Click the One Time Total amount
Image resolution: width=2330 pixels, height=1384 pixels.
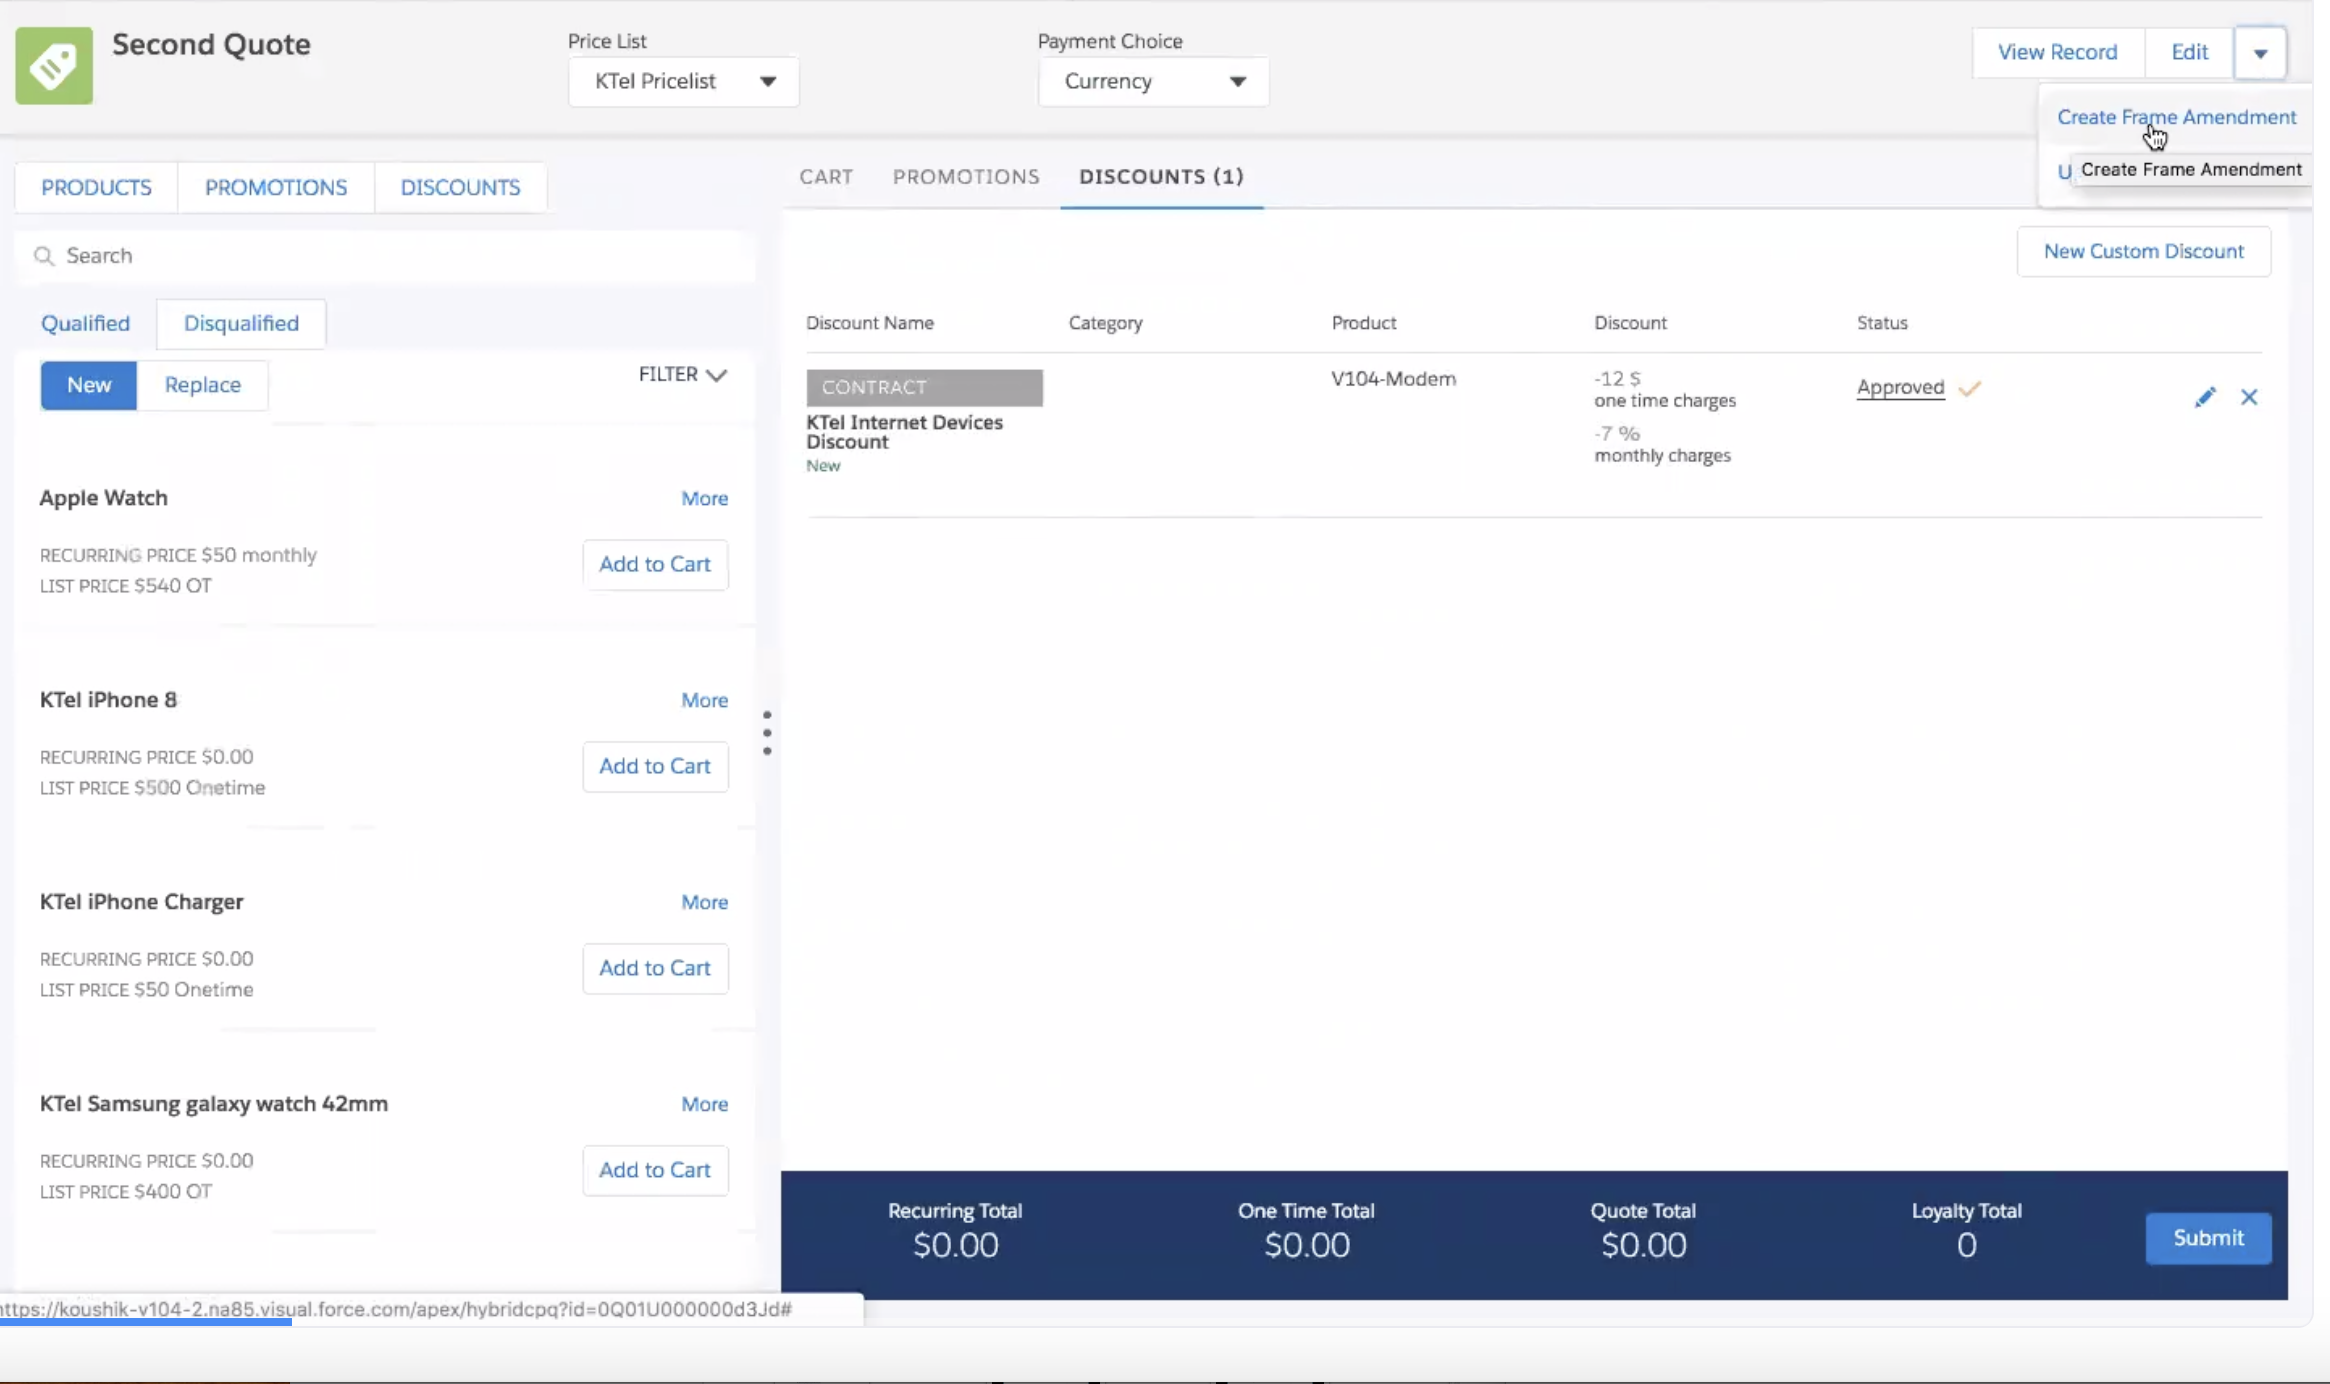coord(1306,1246)
